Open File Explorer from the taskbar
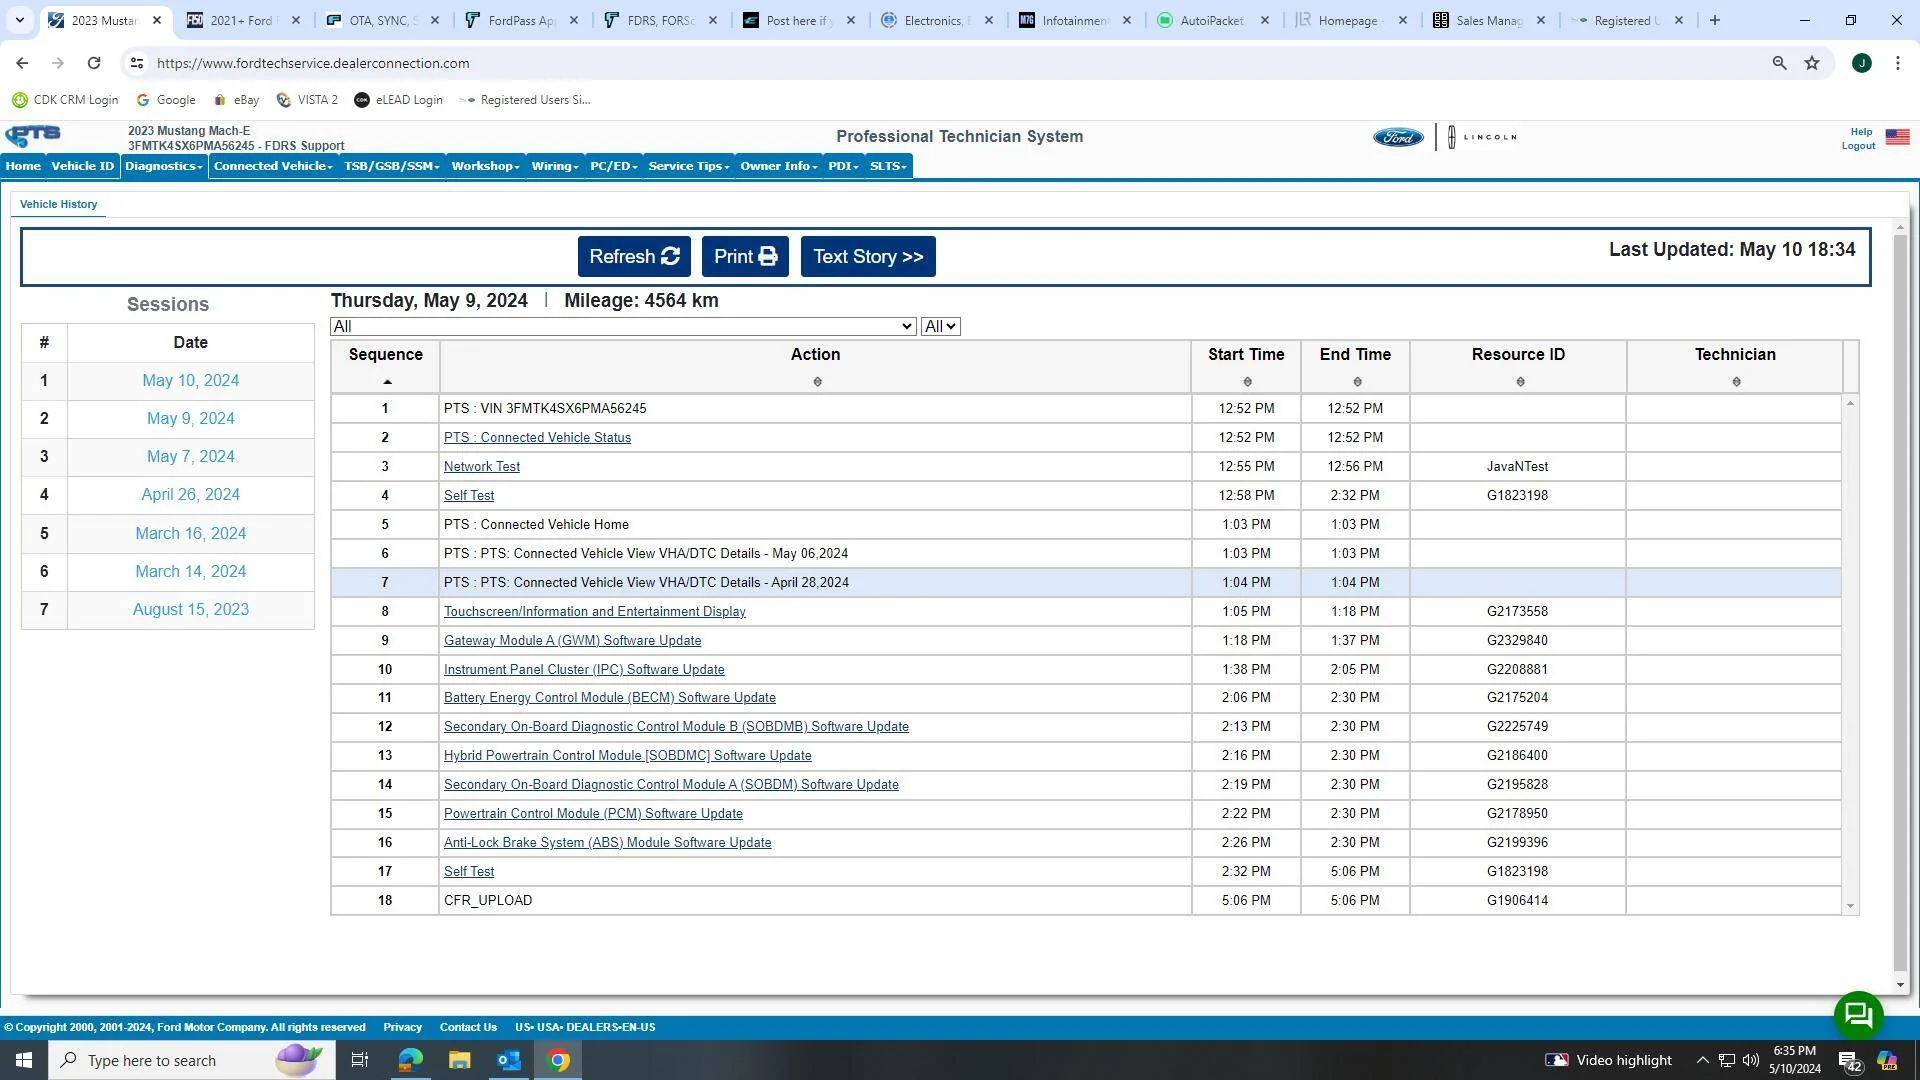The width and height of the screenshot is (1920, 1080). [x=459, y=1060]
